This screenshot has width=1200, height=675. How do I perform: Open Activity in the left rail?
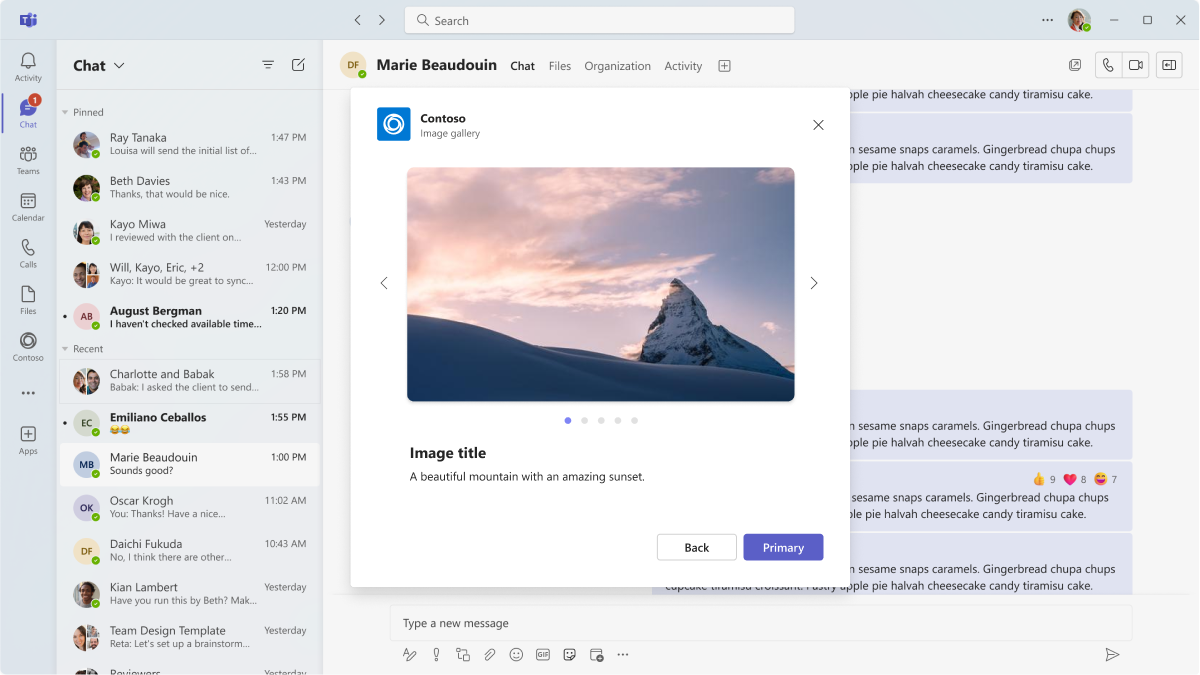28,67
